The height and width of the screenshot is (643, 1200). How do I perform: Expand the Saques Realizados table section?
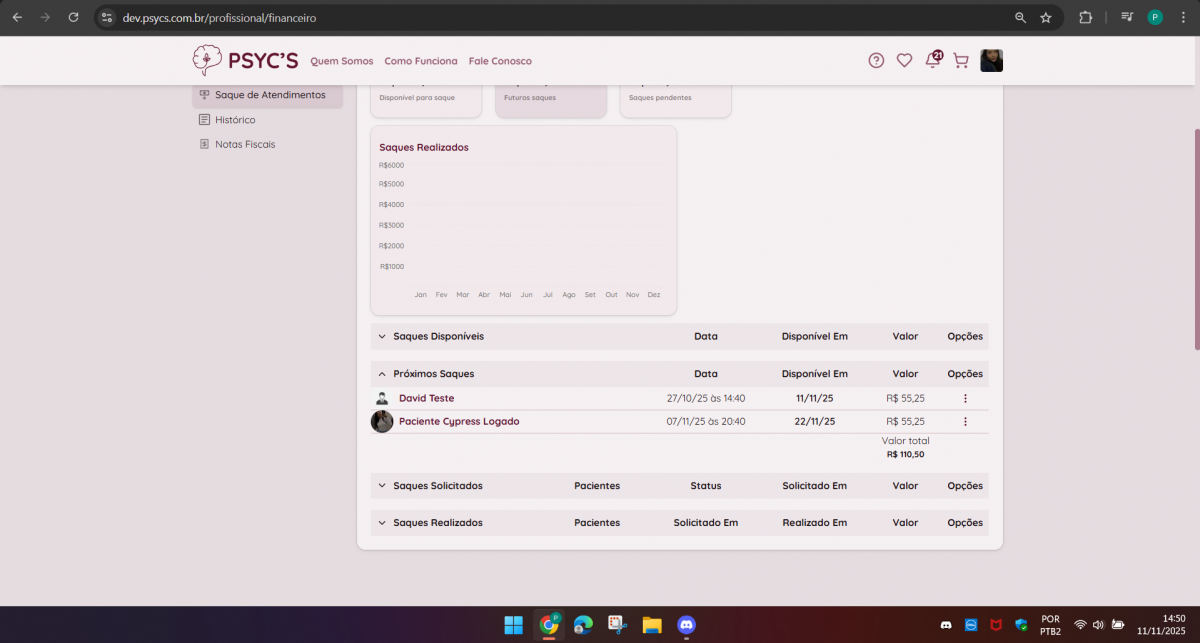pos(382,523)
